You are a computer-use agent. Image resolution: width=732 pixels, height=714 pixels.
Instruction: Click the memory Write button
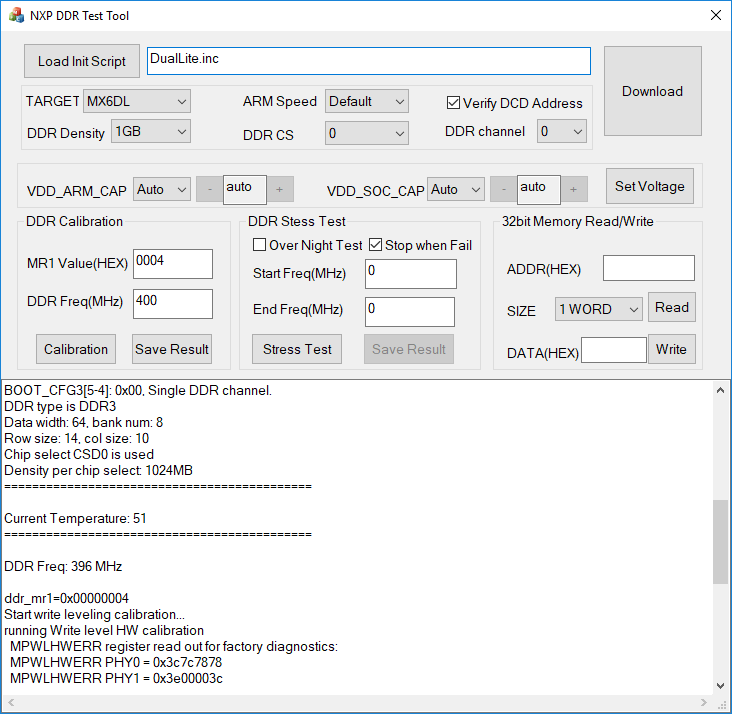coord(672,349)
